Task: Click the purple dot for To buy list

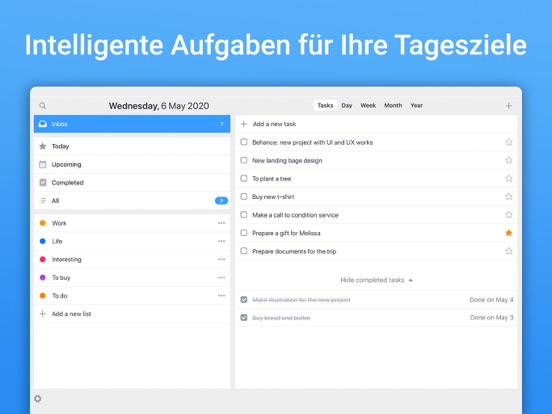Action: pyautogui.click(x=43, y=277)
